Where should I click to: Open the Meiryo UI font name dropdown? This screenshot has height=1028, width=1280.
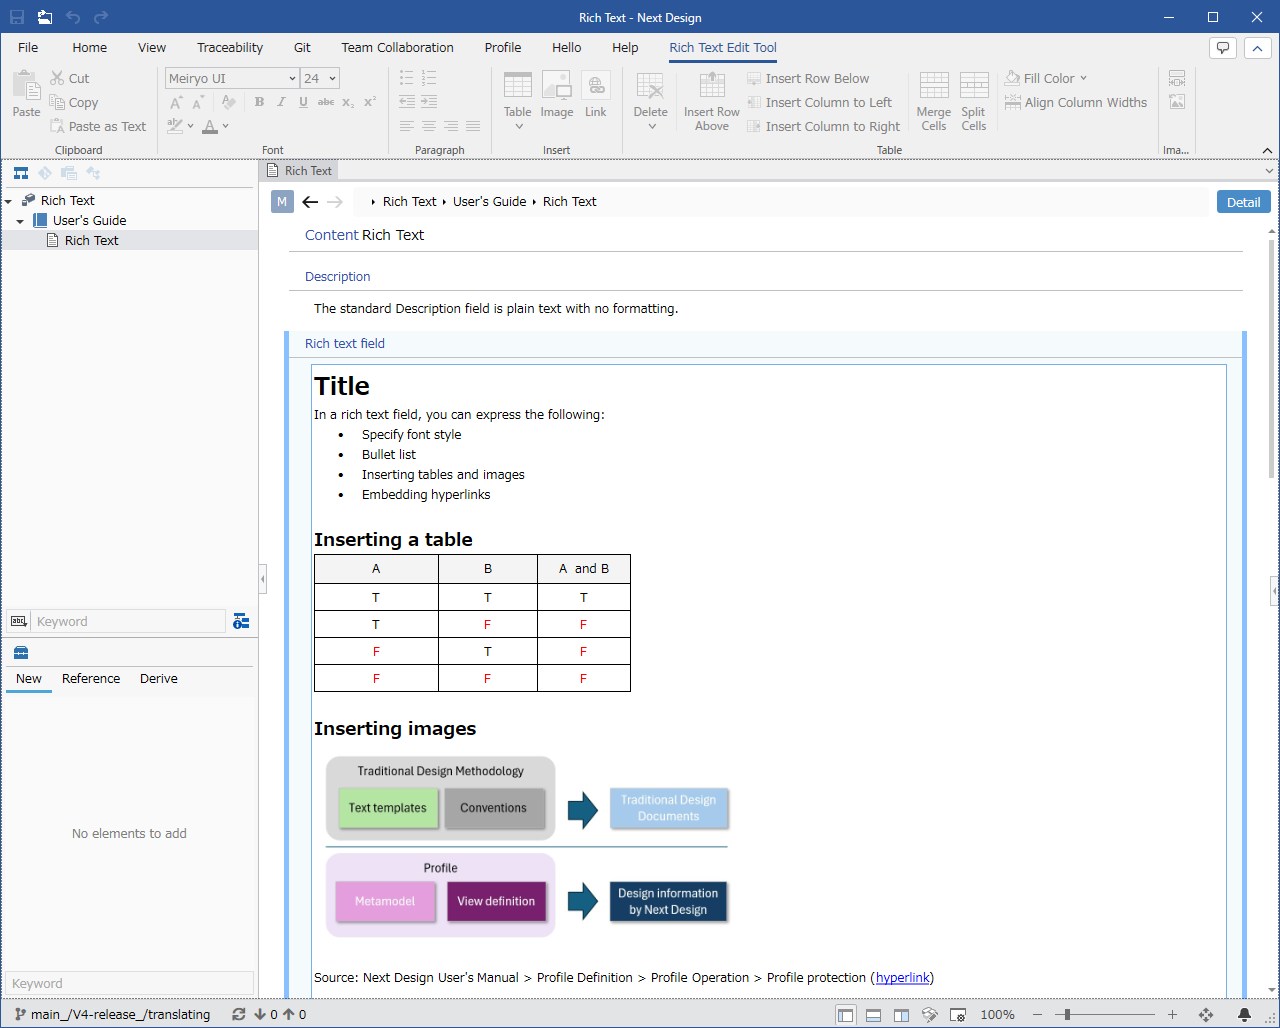coord(292,78)
